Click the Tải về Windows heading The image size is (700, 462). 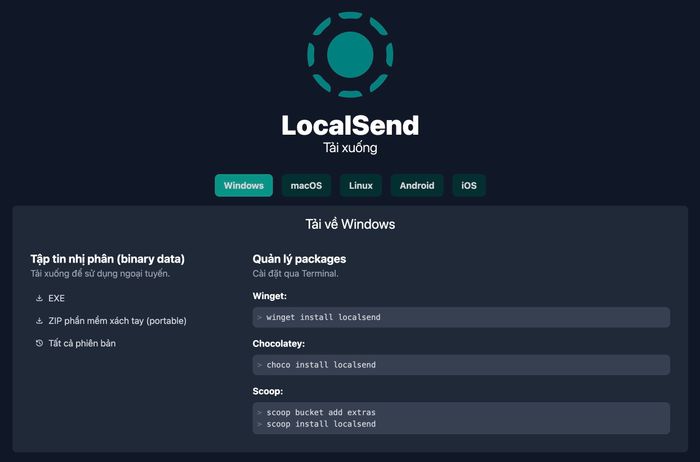pos(350,224)
